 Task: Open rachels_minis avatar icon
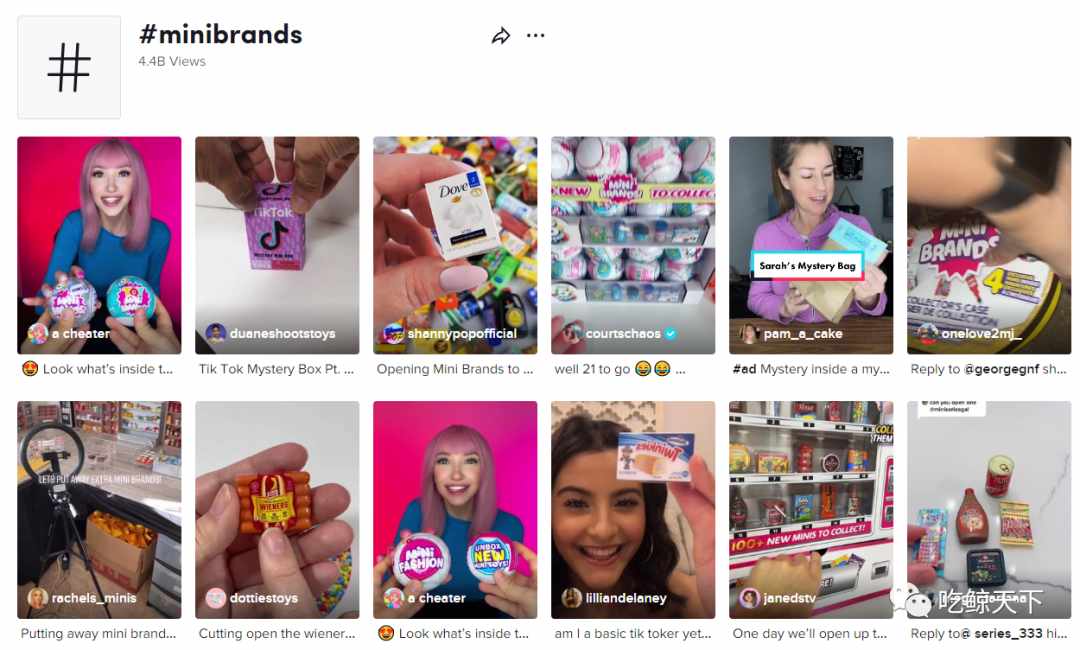coord(38,598)
